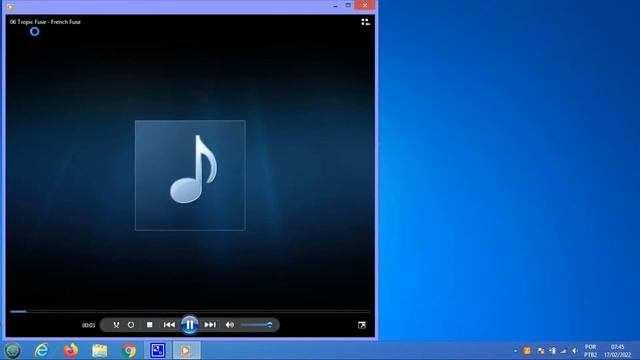Click the Media Player title bar icon

pyautogui.click(x=10, y=7)
